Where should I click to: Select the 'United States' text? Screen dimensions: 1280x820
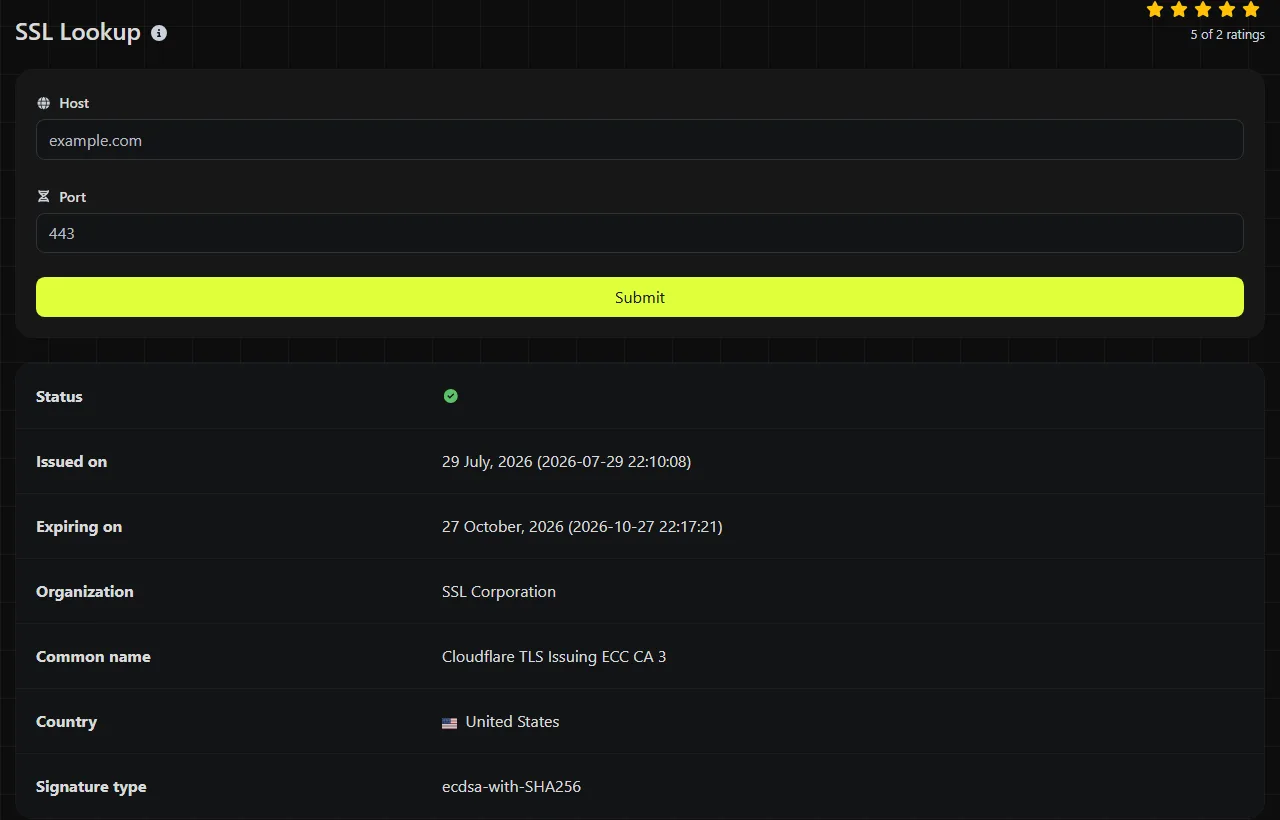[512, 722]
